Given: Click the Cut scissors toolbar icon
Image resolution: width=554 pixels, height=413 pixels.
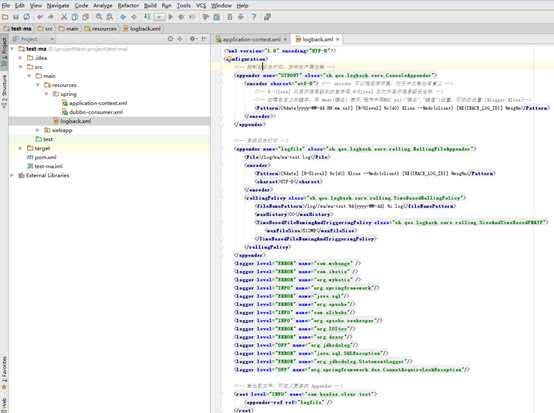Looking at the screenshot, I should 64,17.
